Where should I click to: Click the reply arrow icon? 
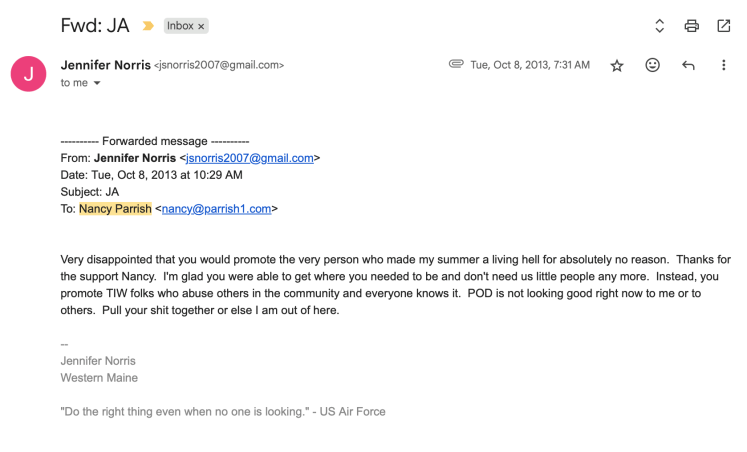pyautogui.click(x=688, y=65)
